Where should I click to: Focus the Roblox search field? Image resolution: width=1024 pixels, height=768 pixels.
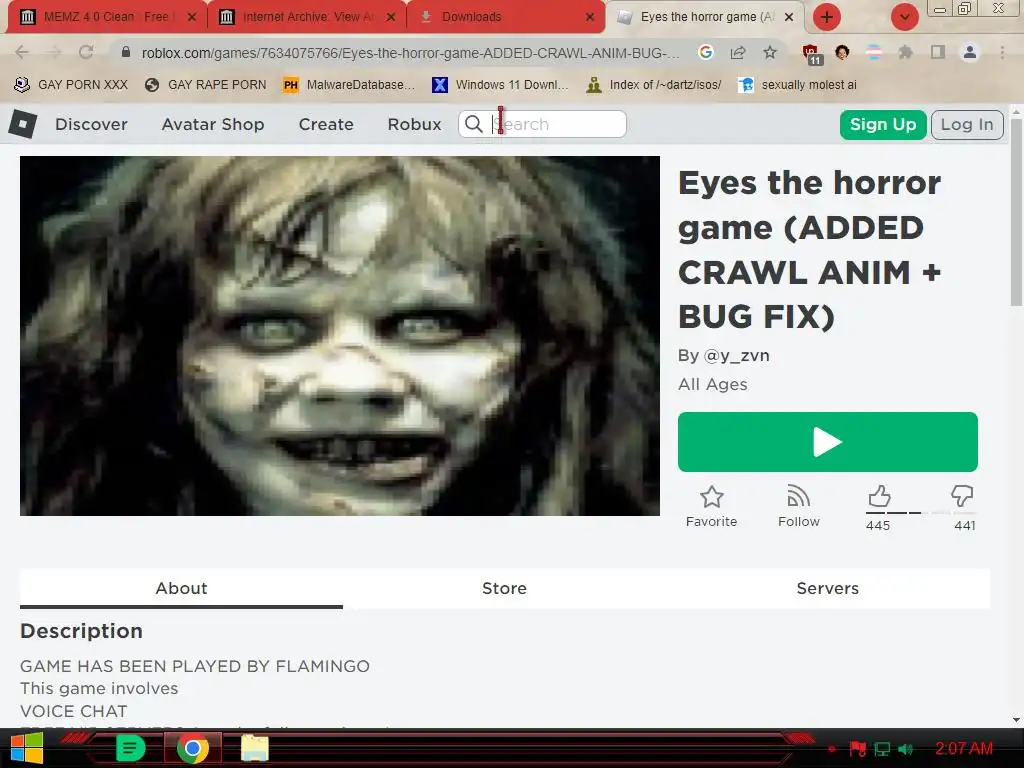[x=543, y=124]
